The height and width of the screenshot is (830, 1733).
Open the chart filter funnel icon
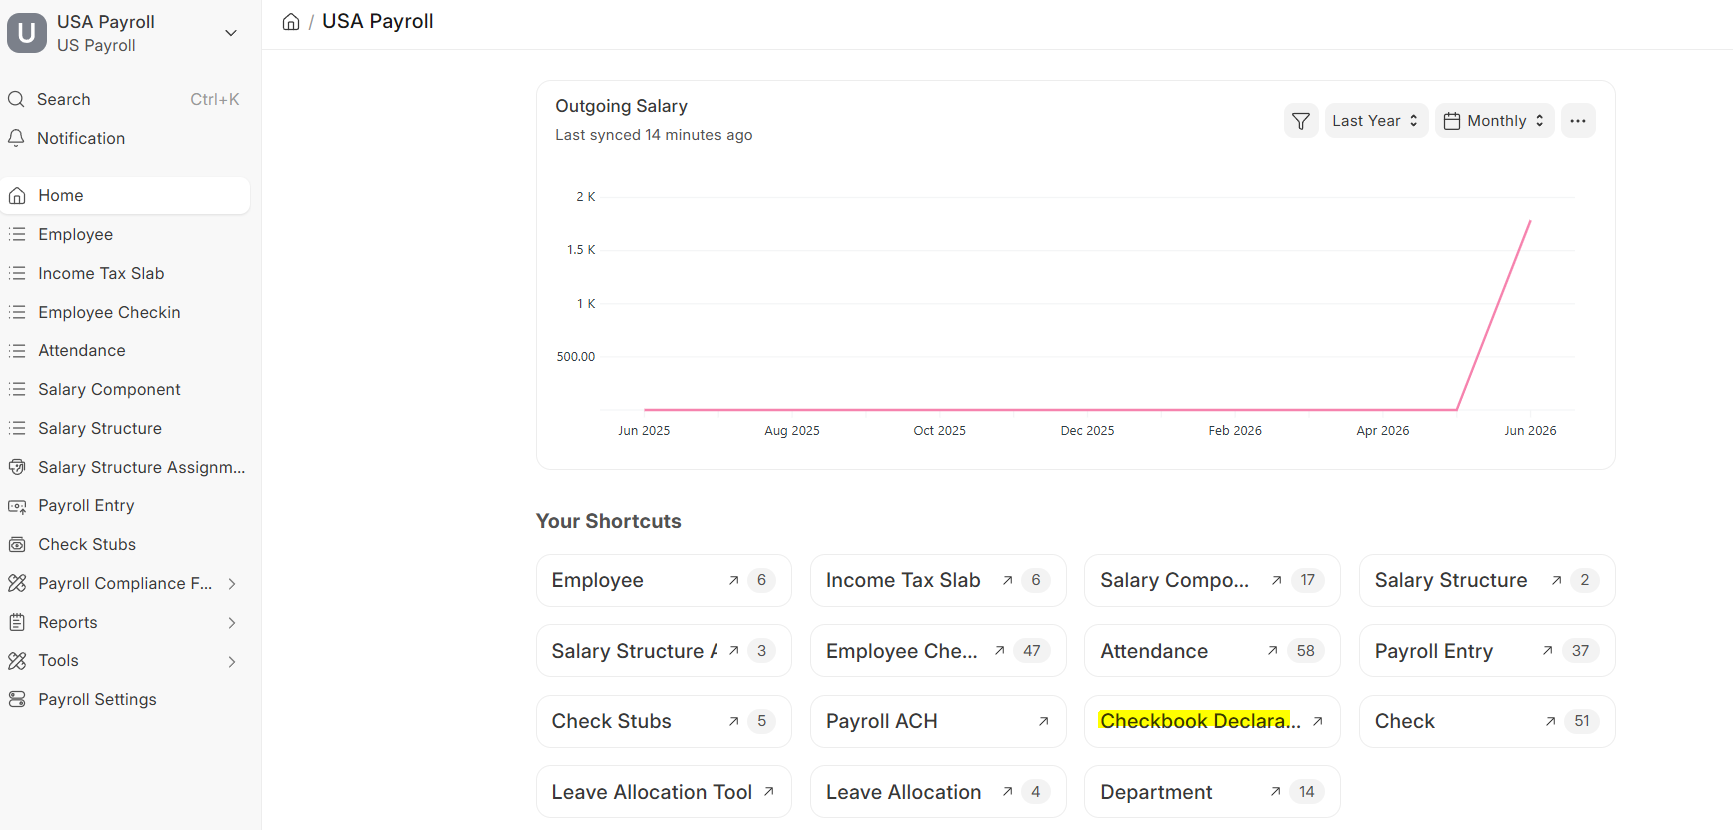coord(1301,121)
